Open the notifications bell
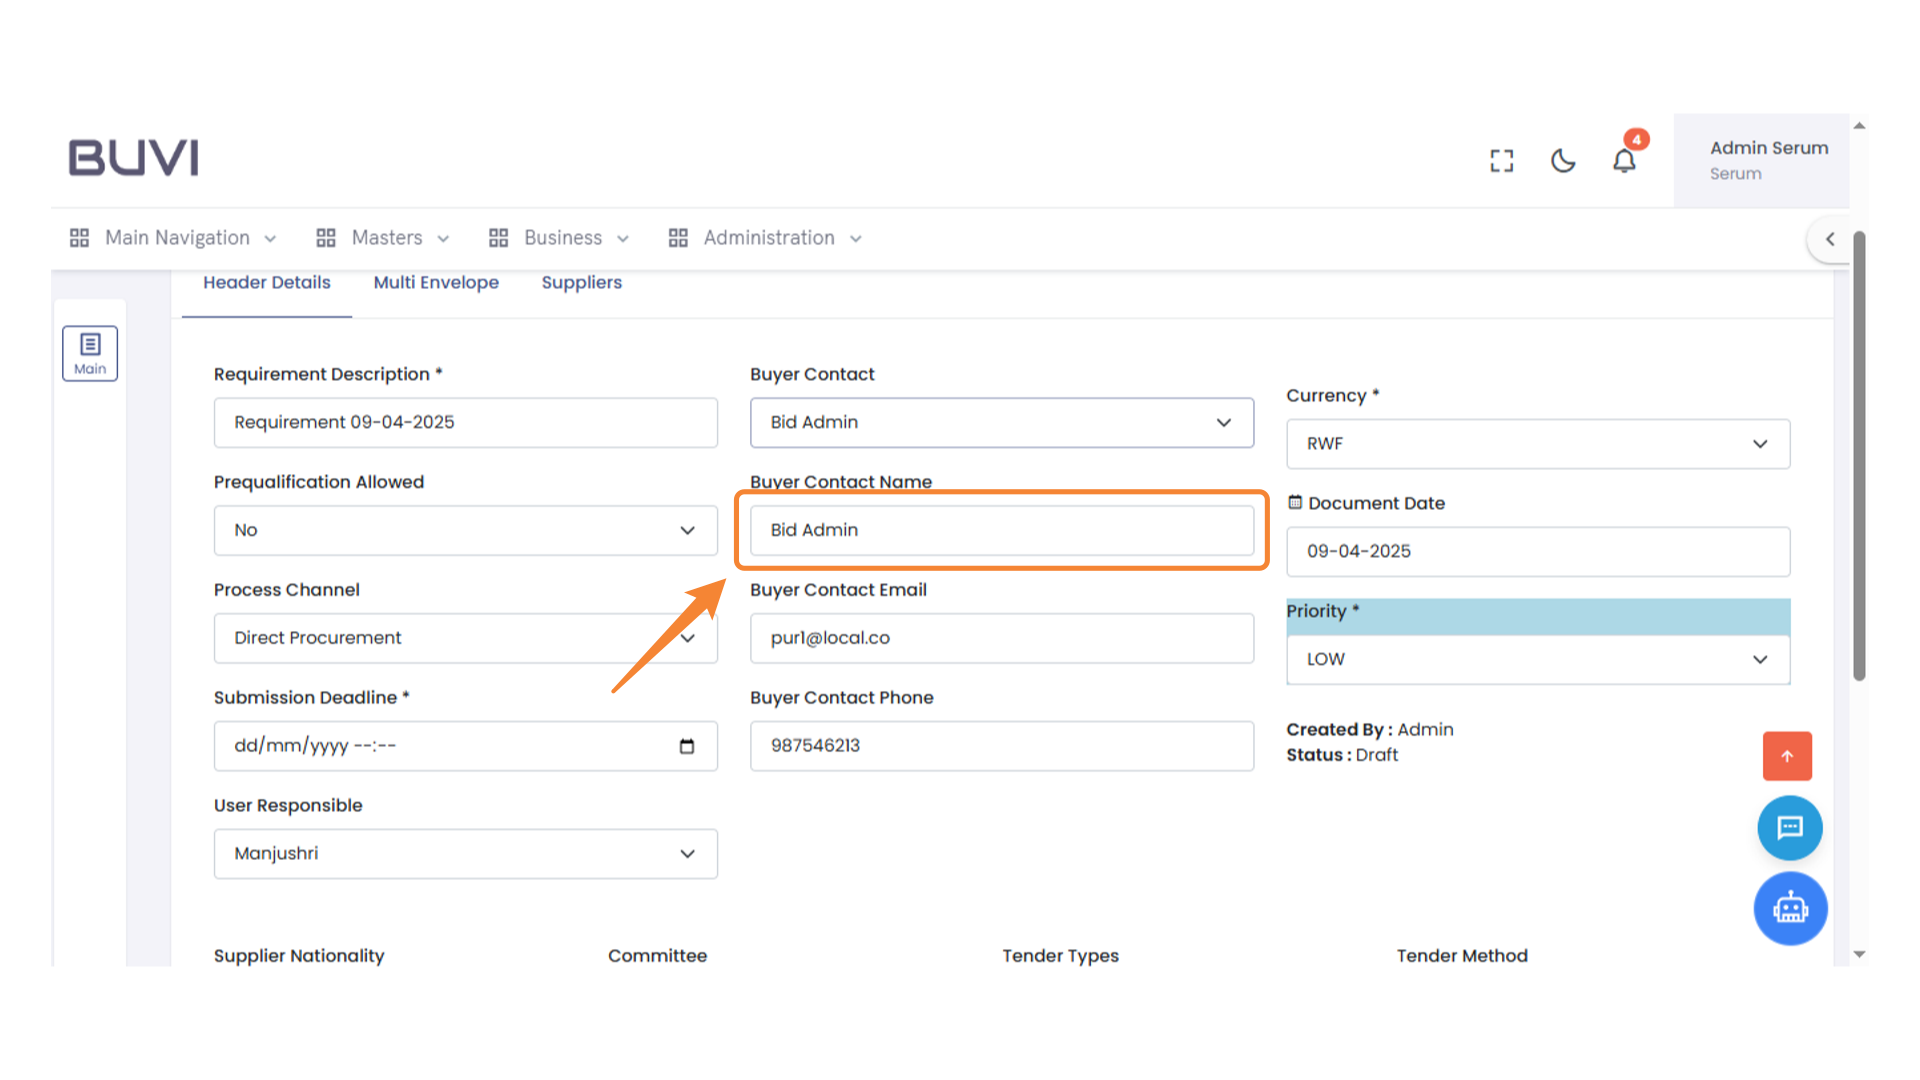Viewport: 1920px width, 1080px height. click(x=1624, y=161)
